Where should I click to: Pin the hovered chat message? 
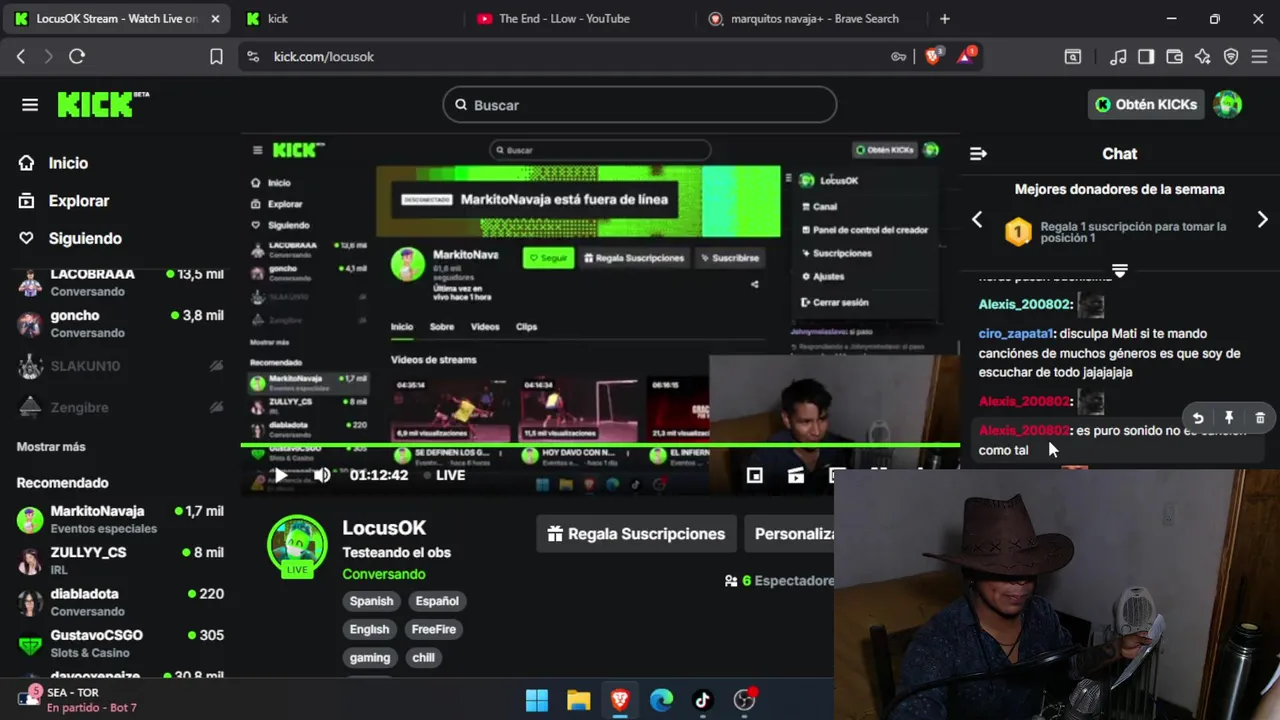pyautogui.click(x=1229, y=418)
